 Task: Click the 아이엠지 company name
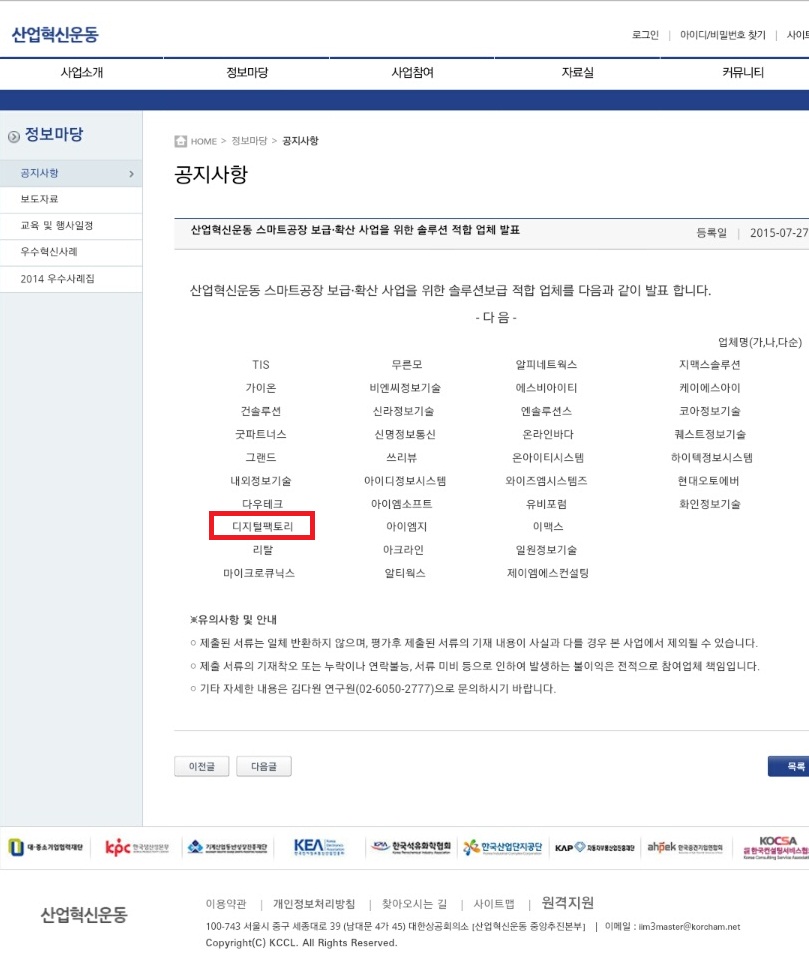406,526
